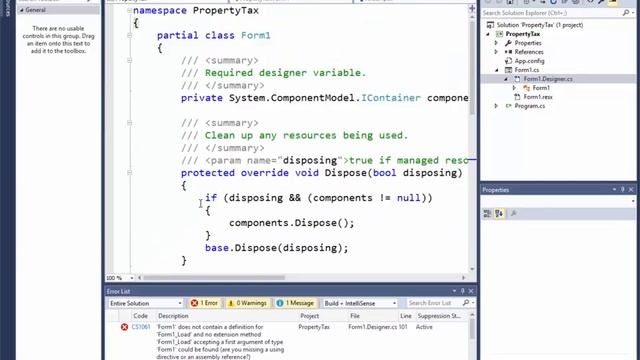Collapse the General group in Toolbox
This screenshot has height=360, width=640.
(x=22, y=10)
